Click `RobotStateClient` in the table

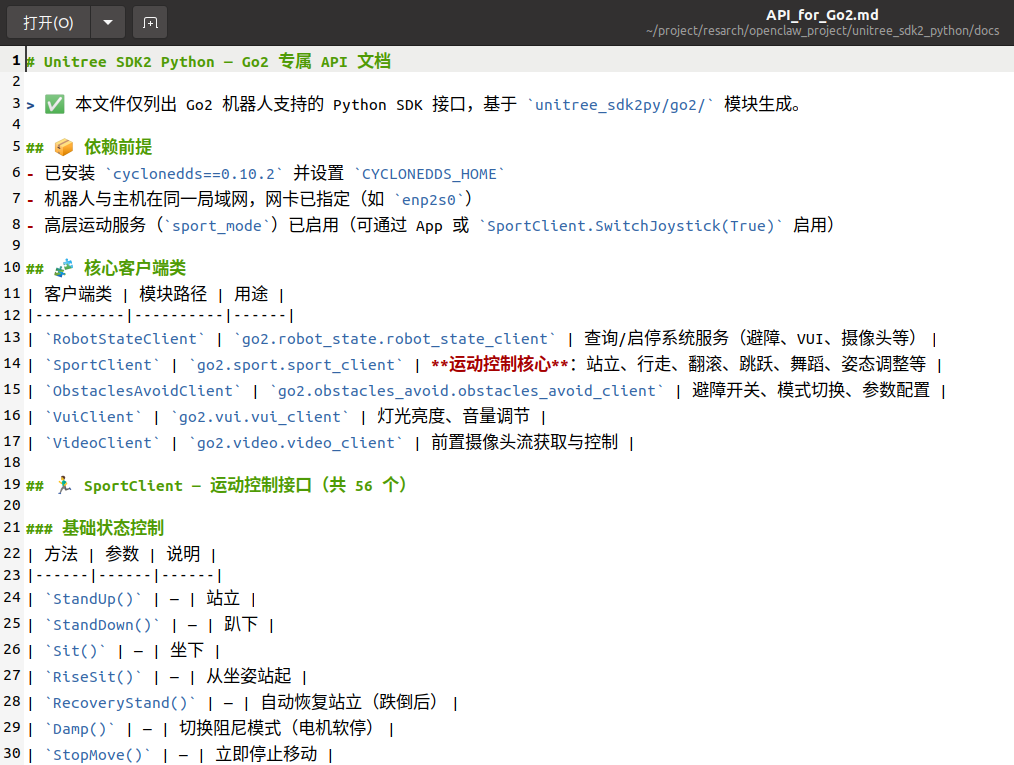pyautogui.click(x=124, y=339)
